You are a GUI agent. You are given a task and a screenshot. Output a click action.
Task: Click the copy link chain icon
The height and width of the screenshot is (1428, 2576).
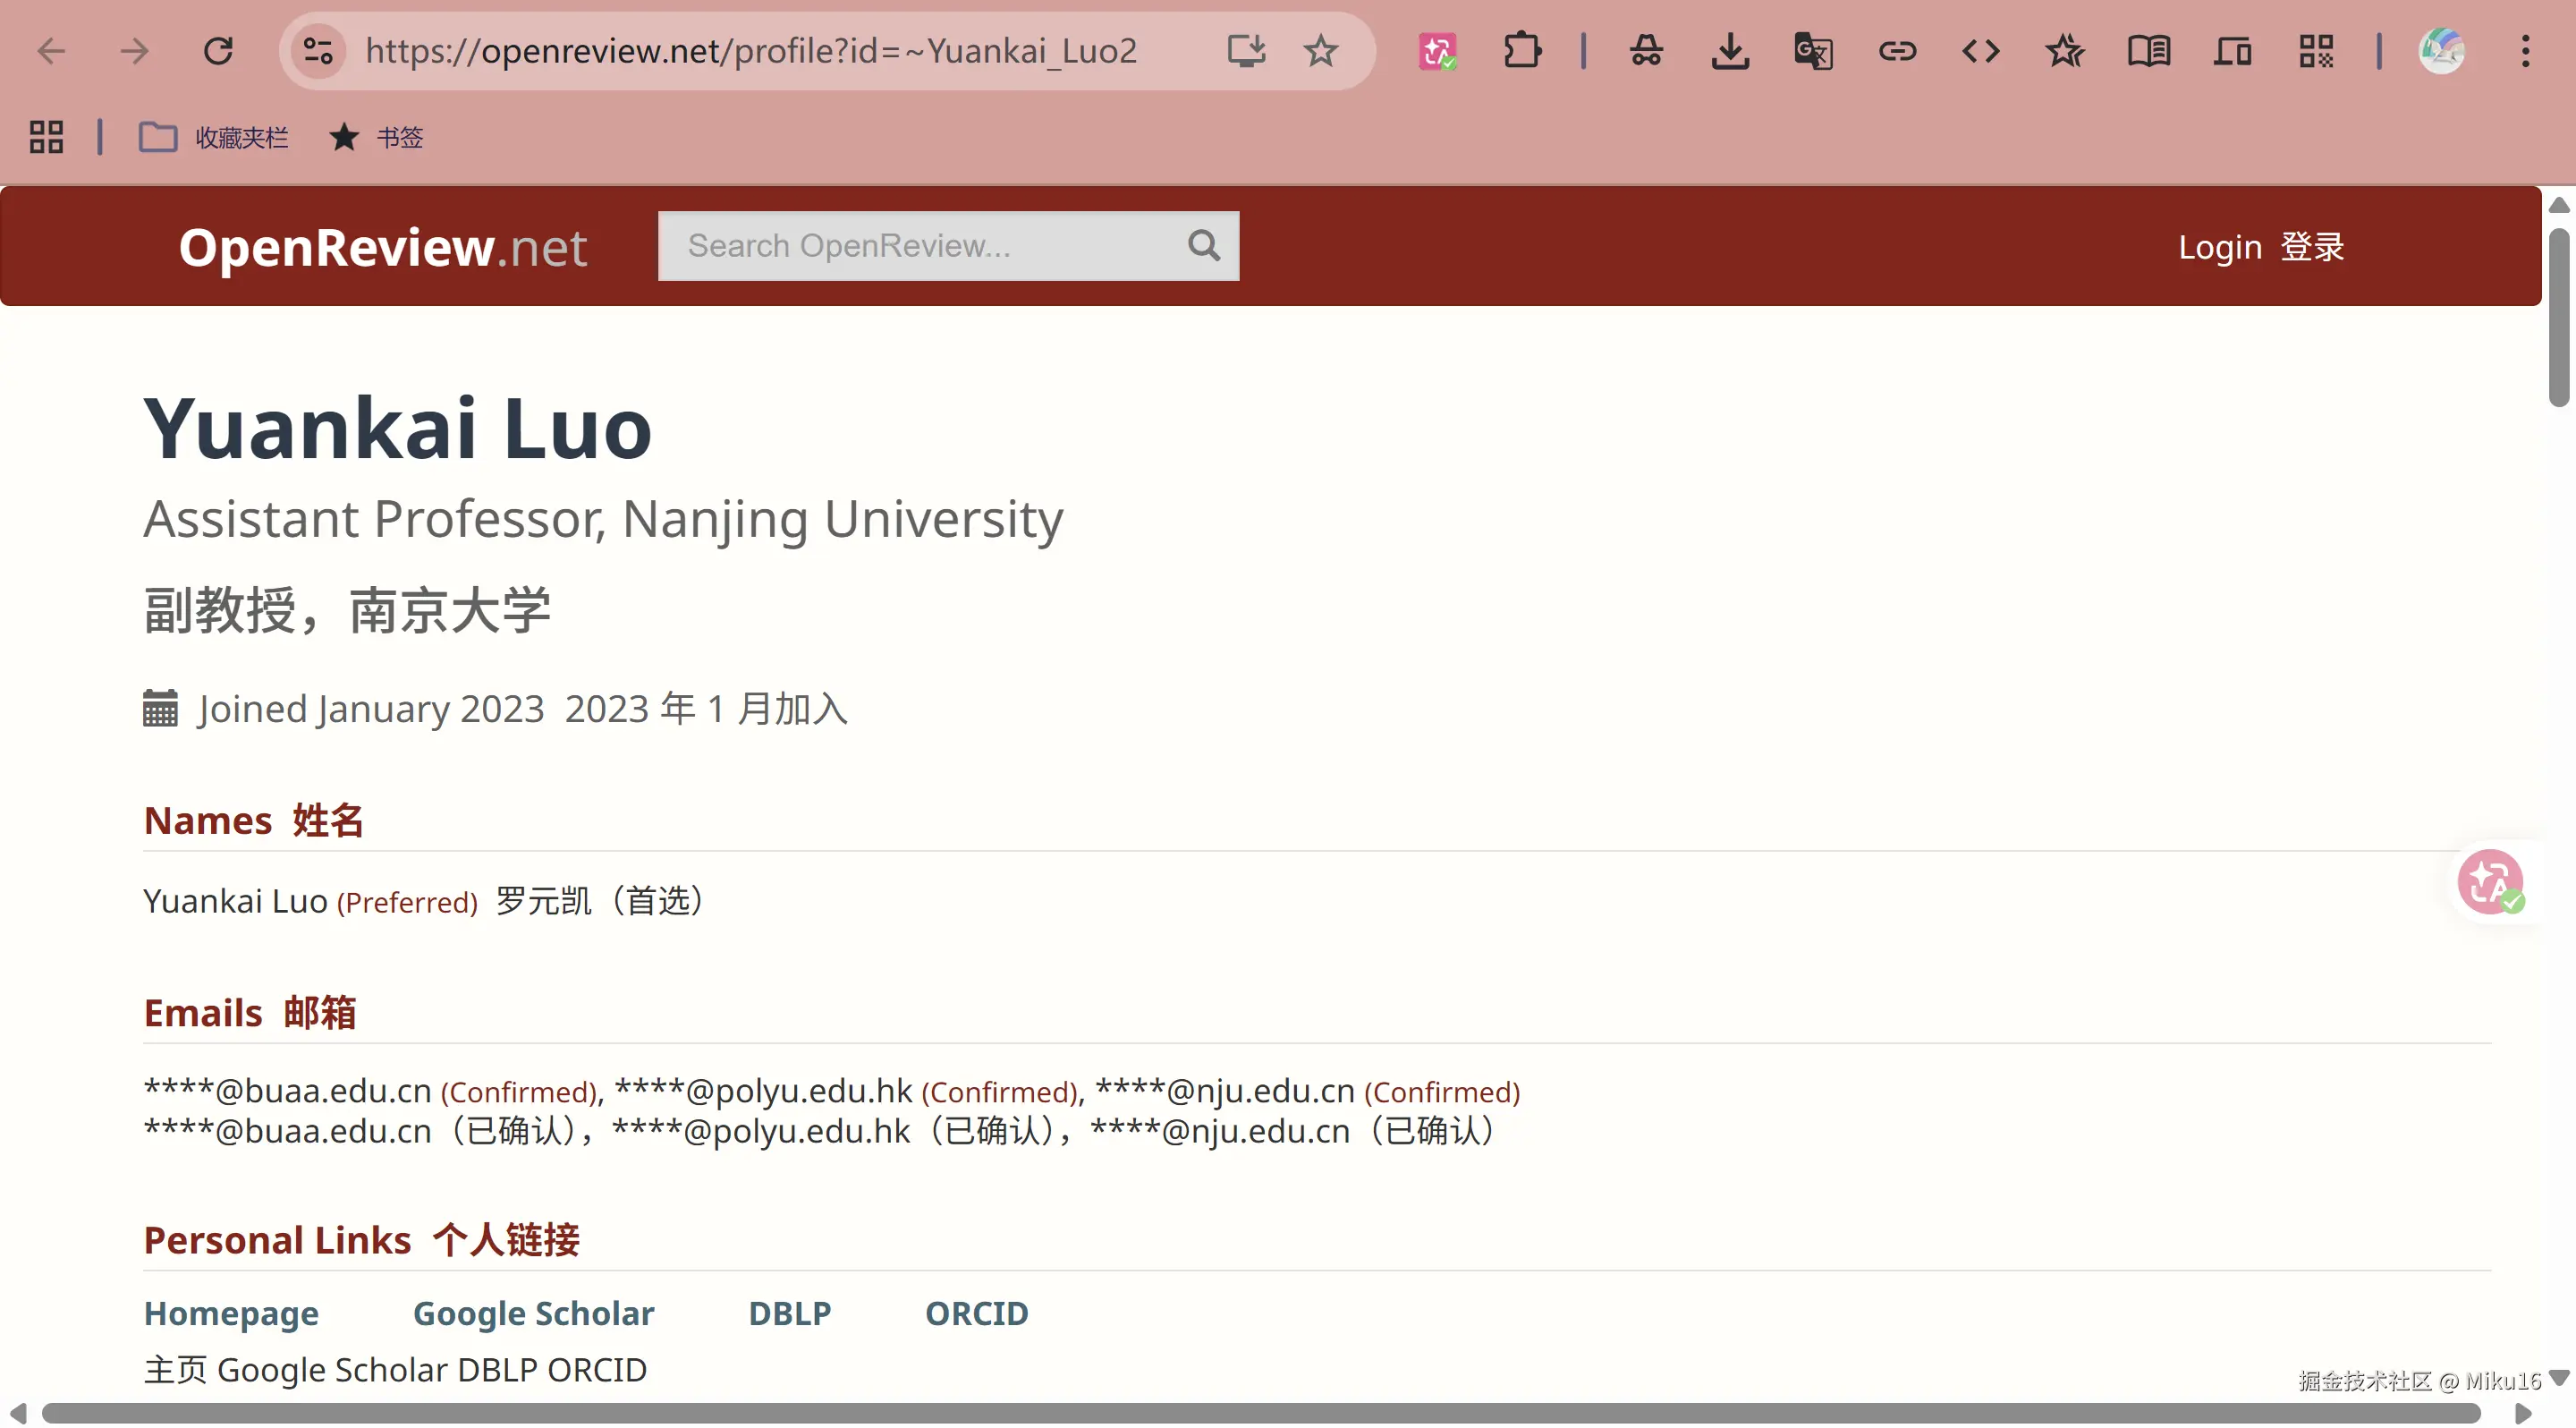pyautogui.click(x=1897, y=50)
